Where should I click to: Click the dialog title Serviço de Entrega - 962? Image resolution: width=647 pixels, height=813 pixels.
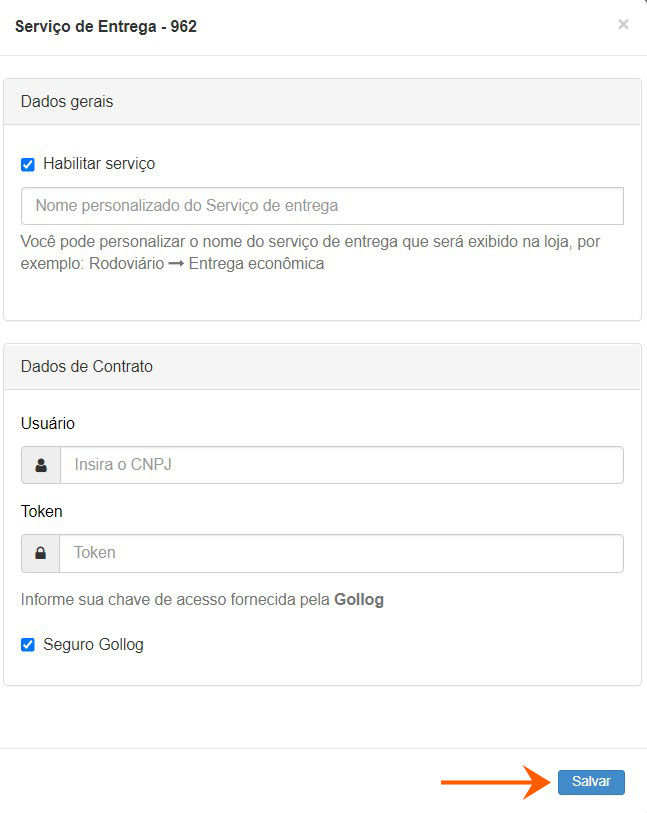[x=103, y=26]
